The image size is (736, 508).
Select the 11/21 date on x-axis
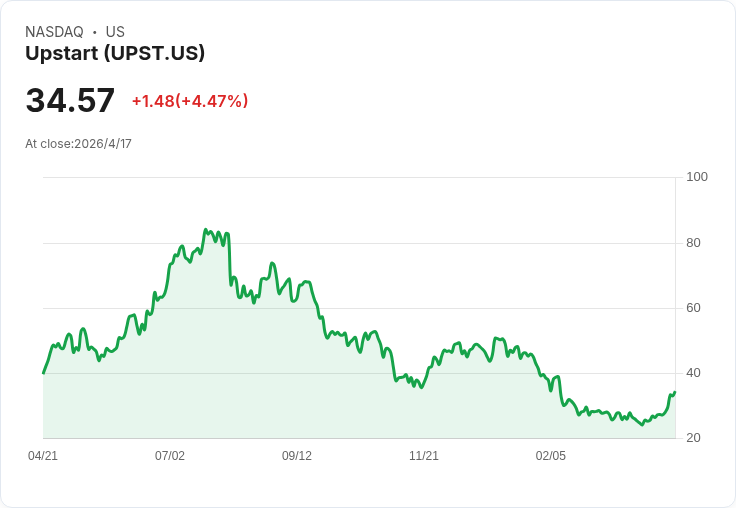click(424, 456)
